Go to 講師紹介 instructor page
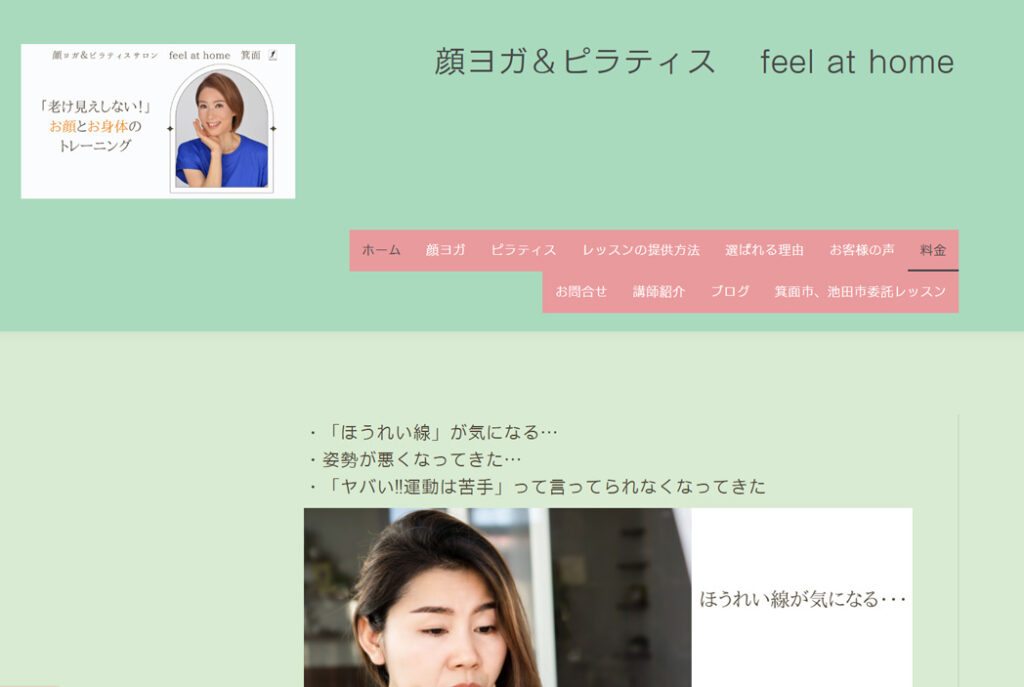The image size is (1024, 687). 659,292
